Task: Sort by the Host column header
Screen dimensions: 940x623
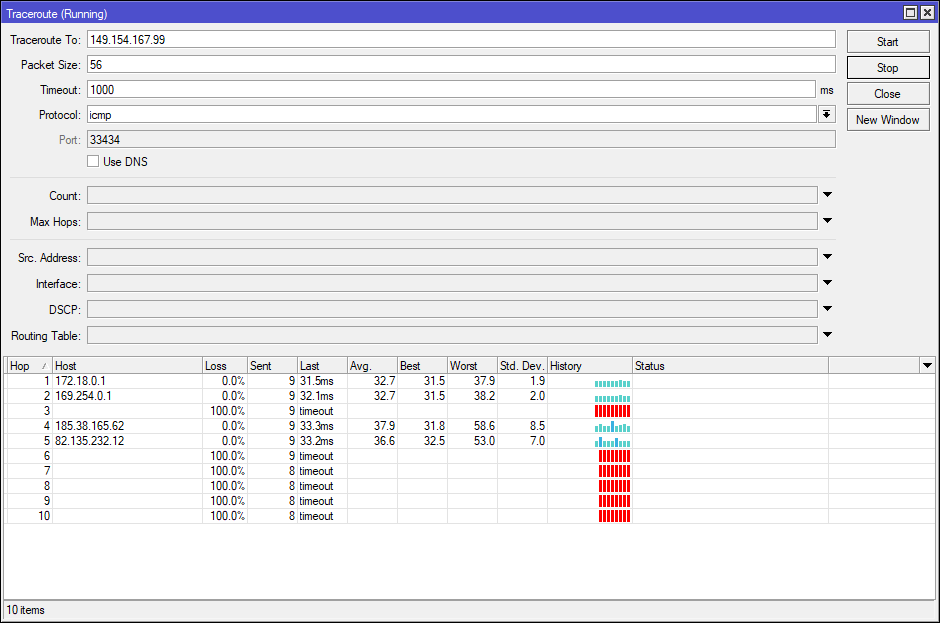Action: pyautogui.click(x=127, y=366)
